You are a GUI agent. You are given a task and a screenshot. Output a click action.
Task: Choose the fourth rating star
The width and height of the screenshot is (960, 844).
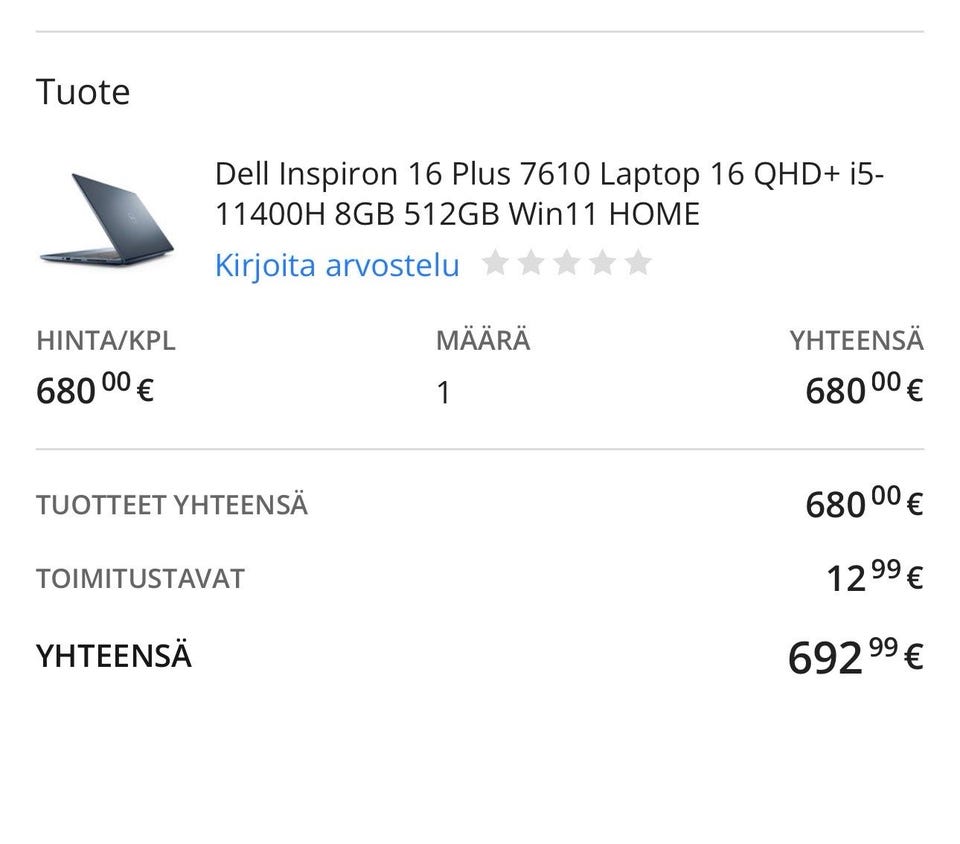tap(602, 264)
